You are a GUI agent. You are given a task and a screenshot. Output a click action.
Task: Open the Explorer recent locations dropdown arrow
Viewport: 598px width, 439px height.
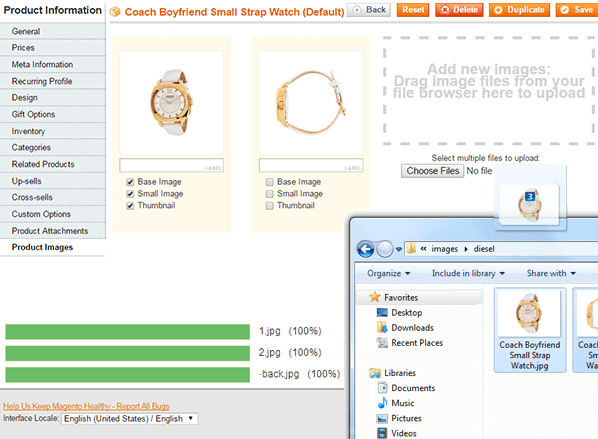tap(399, 249)
